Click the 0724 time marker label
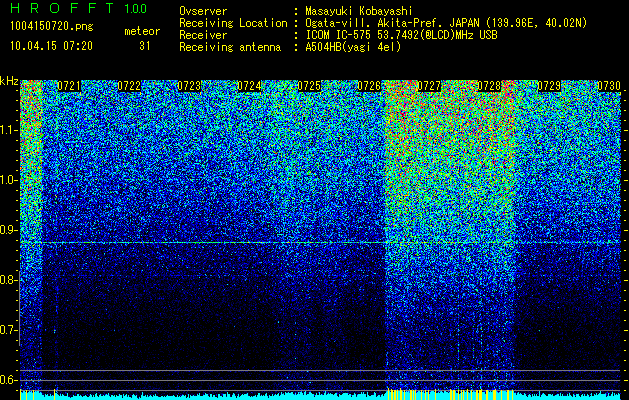 249,86
